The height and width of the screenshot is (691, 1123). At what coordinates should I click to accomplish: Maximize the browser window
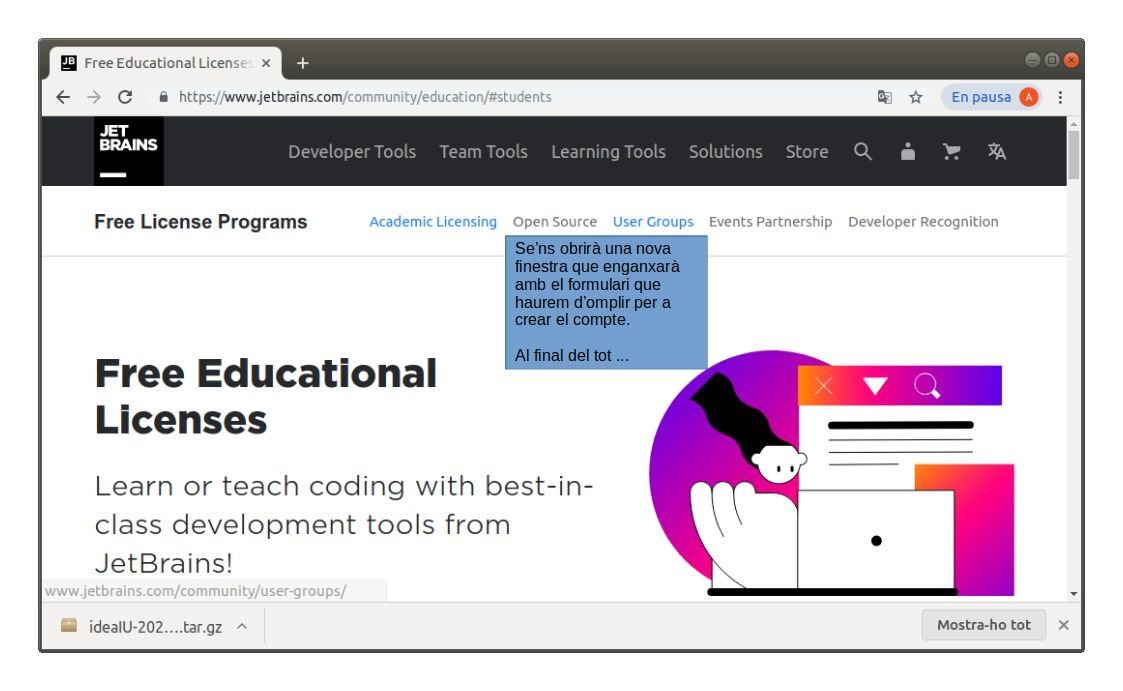tap(1051, 60)
